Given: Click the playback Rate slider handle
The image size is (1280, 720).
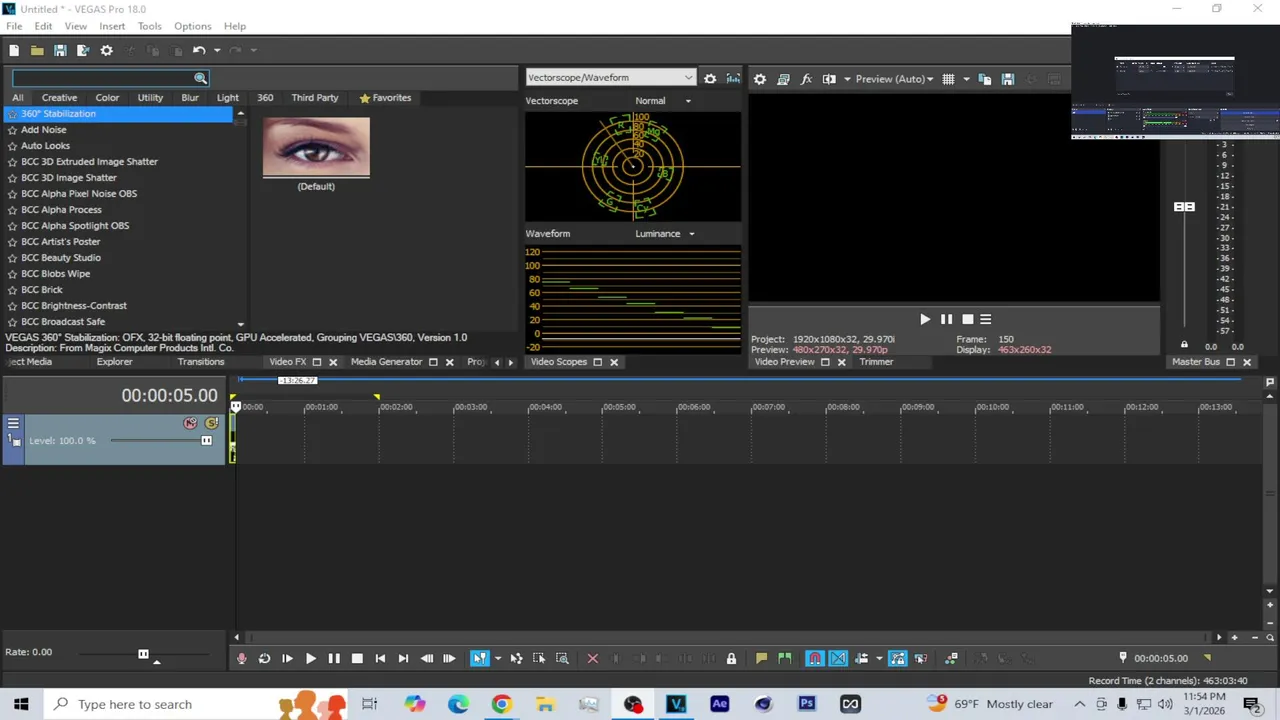Looking at the screenshot, I should click(143, 654).
